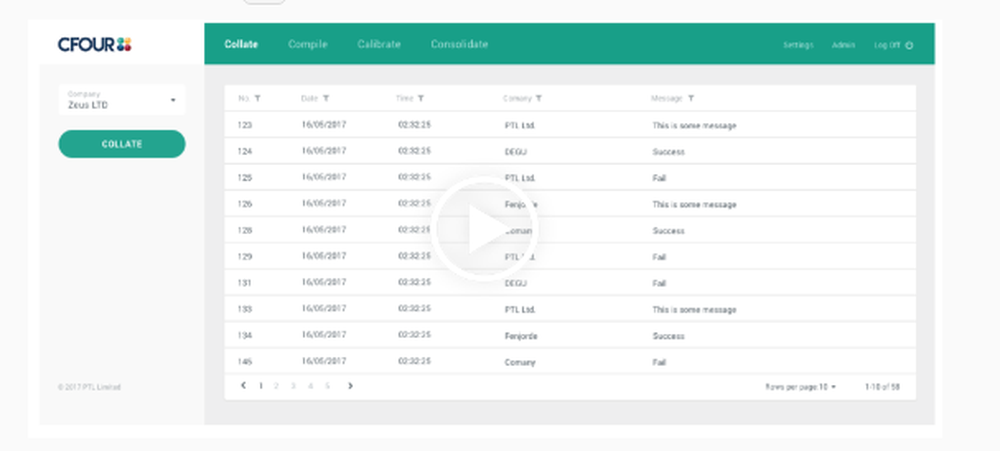Go to page 3 in pagination
1000x451 pixels.
click(x=293, y=386)
